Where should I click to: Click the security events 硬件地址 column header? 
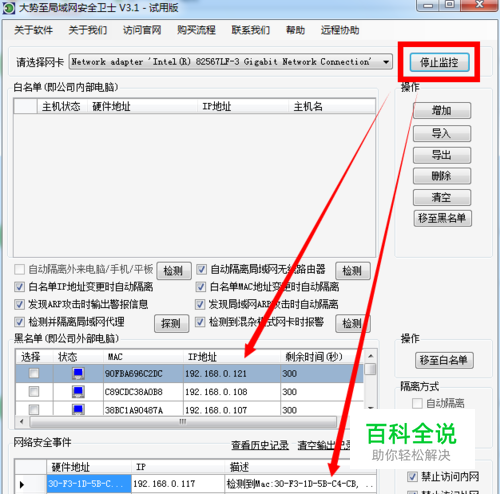click(89, 467)
